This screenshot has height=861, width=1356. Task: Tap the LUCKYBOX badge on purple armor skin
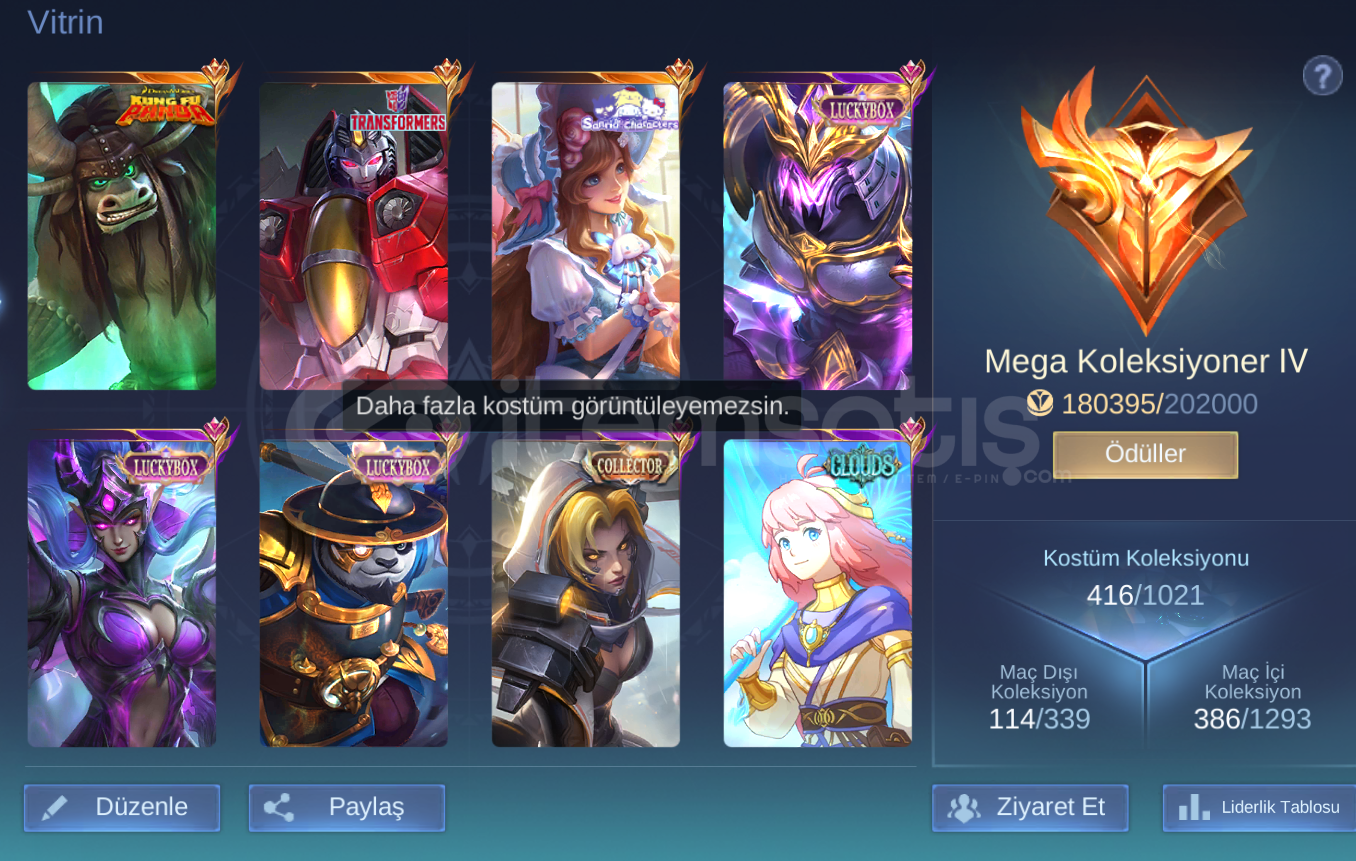coord(860,109)
